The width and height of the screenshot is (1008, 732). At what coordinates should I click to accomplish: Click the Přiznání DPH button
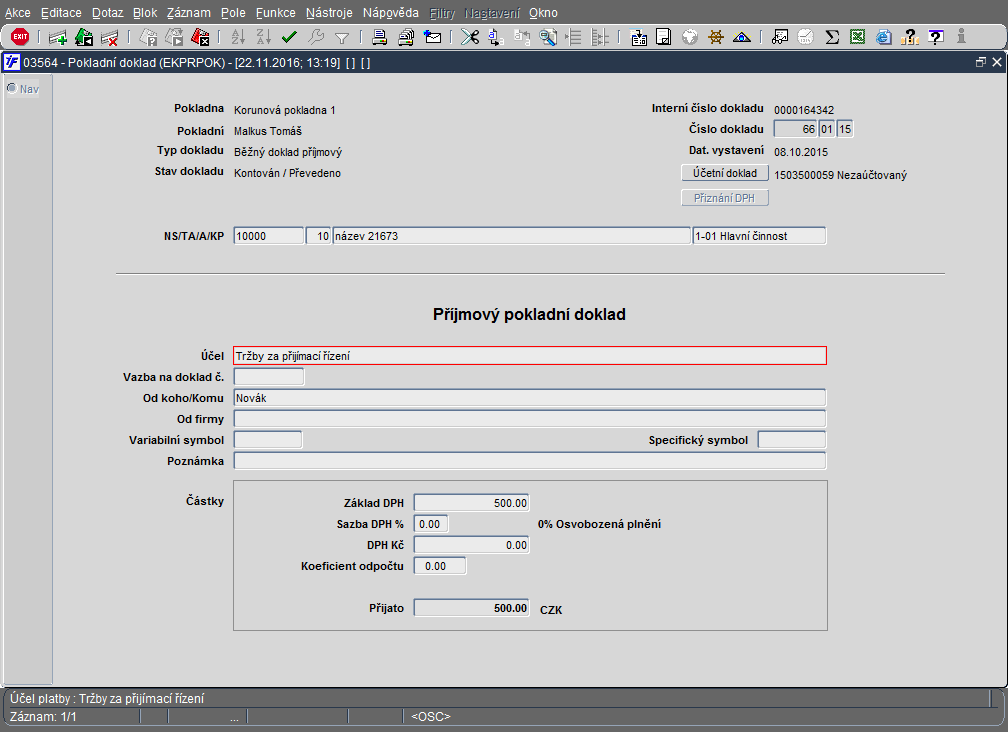[724, 198]
